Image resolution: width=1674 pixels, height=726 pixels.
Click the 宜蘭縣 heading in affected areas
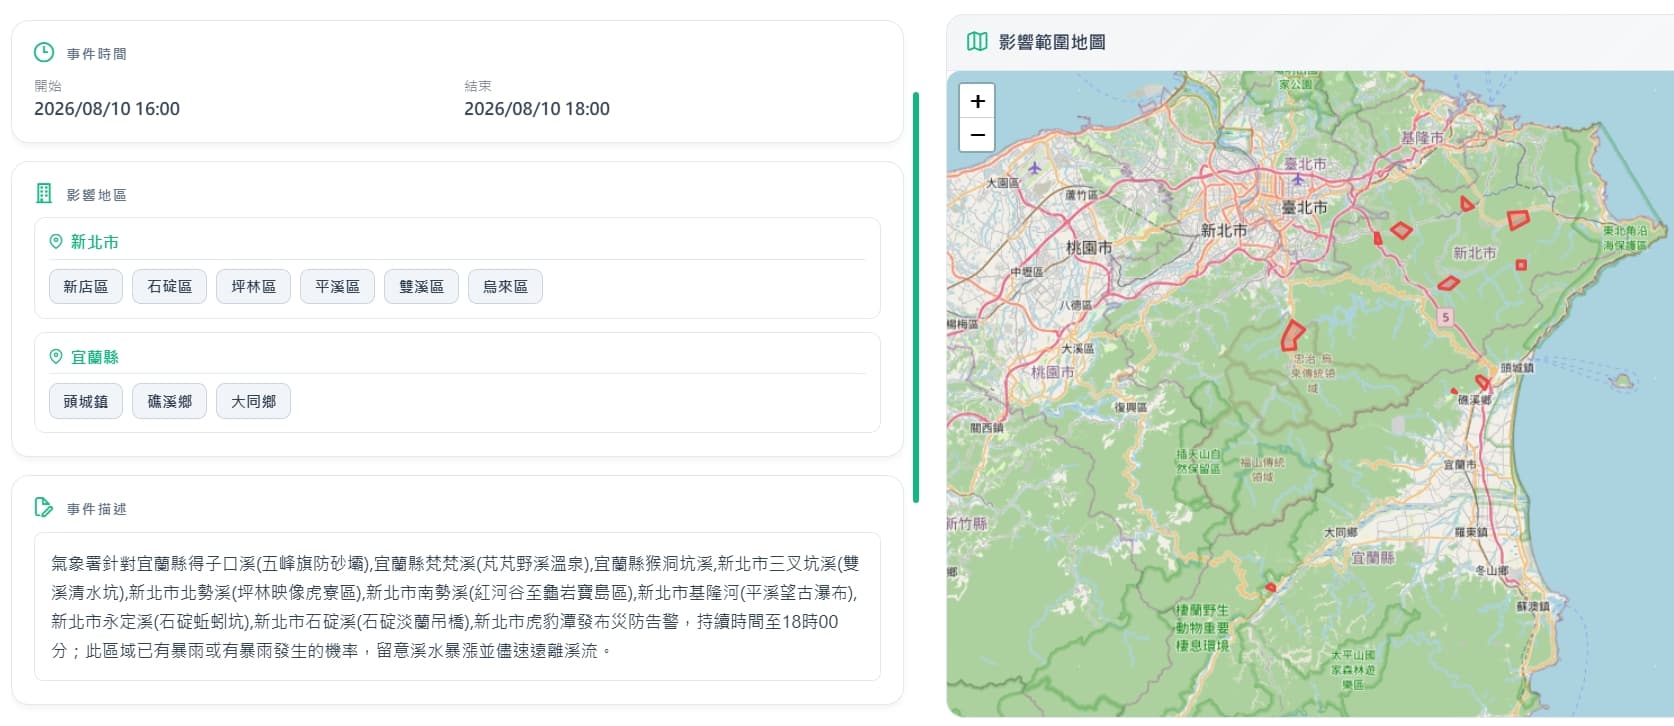click(x=95, y=357)
